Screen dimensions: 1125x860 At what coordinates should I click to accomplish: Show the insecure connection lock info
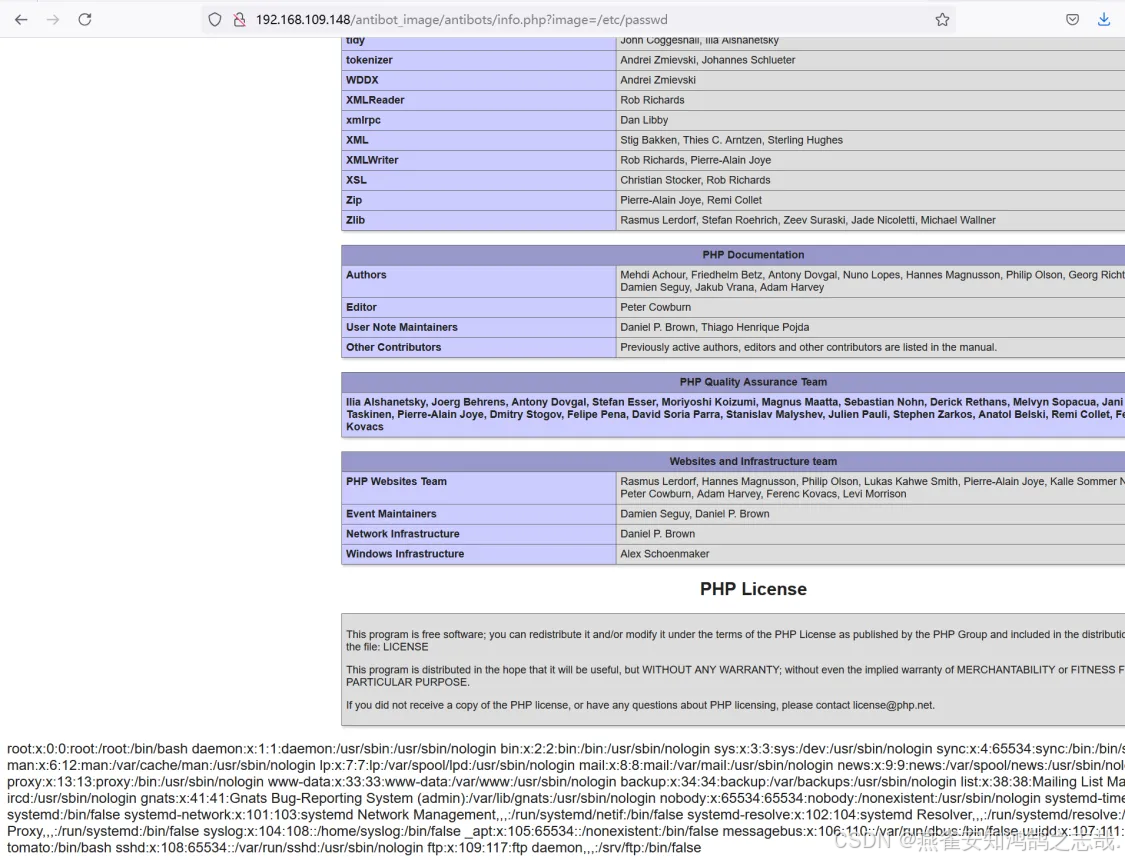(240, 19)
